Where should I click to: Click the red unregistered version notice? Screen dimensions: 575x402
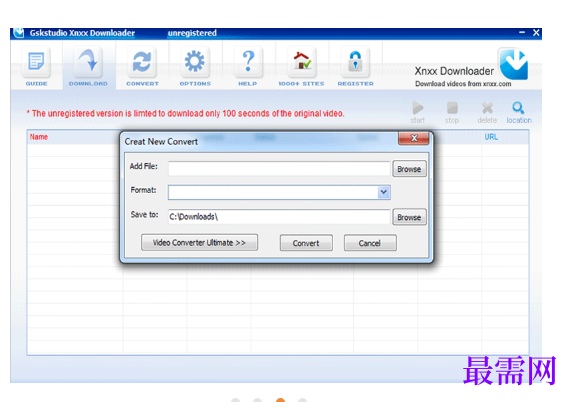(185, 113)
